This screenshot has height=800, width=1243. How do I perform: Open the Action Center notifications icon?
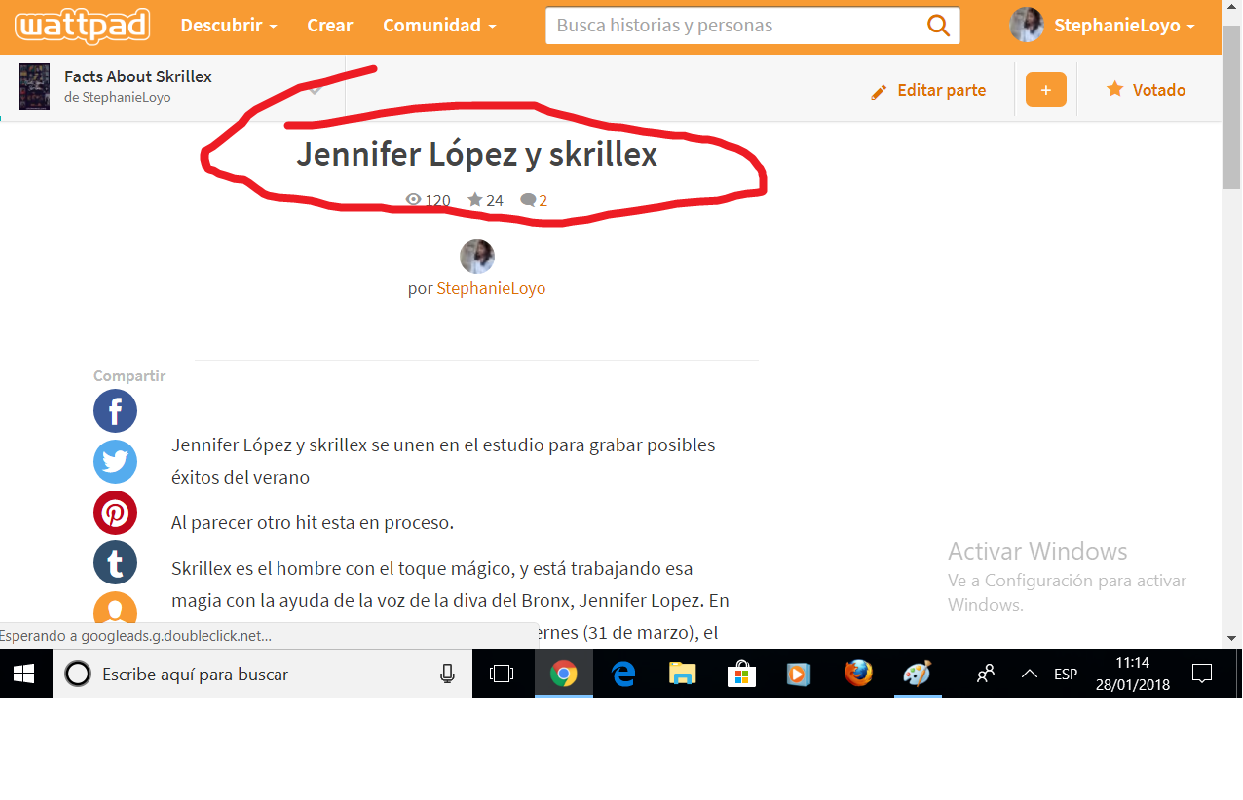coord(1202,674)
